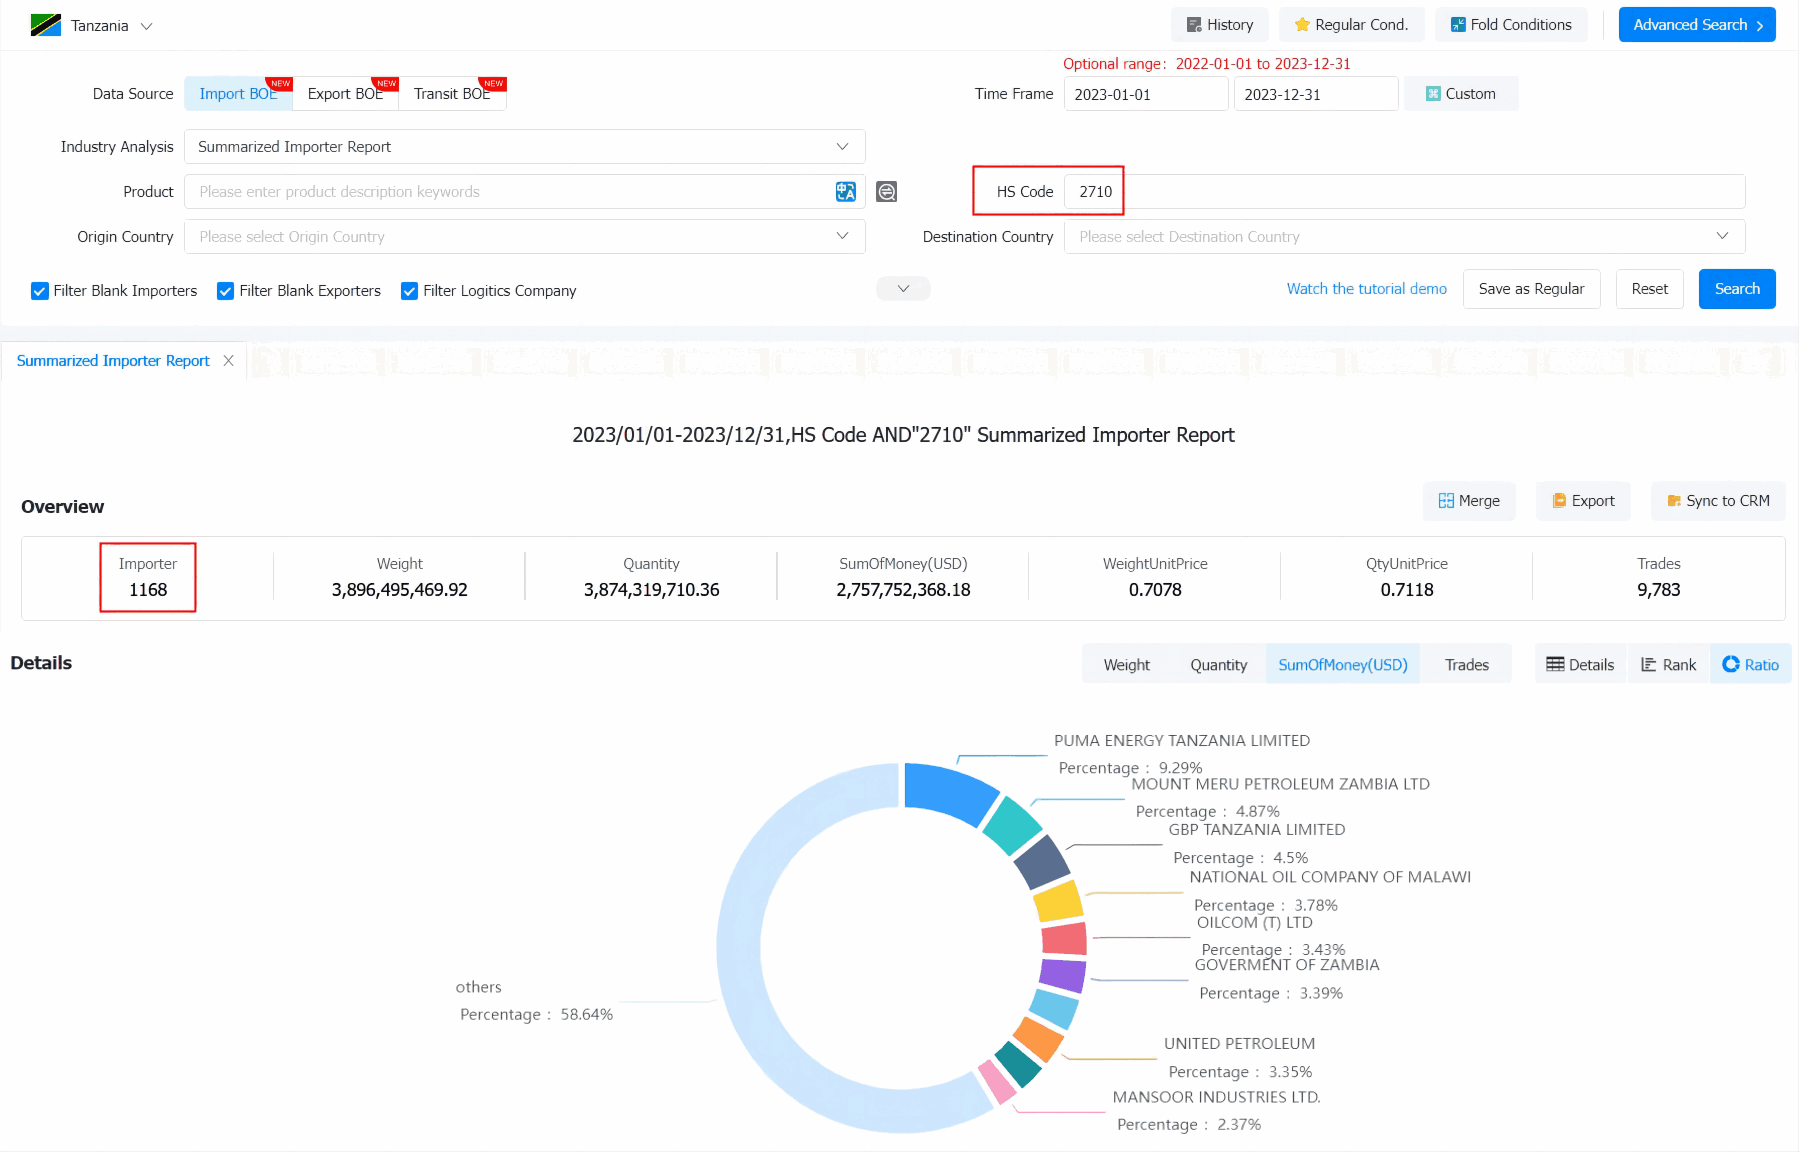Select the Ratio donut chart view
The height and width of the screenshot is (1152, 1799).
pos(1750,664)
